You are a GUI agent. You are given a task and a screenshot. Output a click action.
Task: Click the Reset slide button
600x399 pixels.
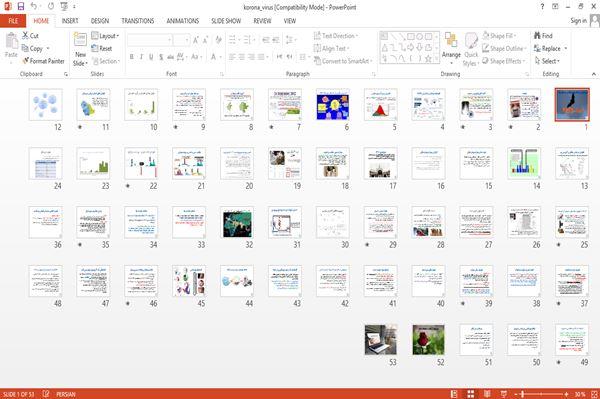pyautogui.click(x=102, y=48)
